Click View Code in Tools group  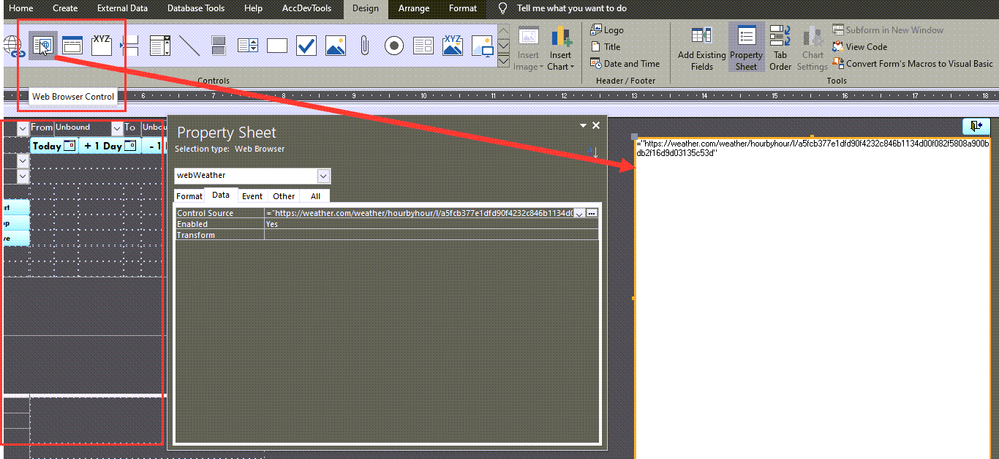coord(859,47)
